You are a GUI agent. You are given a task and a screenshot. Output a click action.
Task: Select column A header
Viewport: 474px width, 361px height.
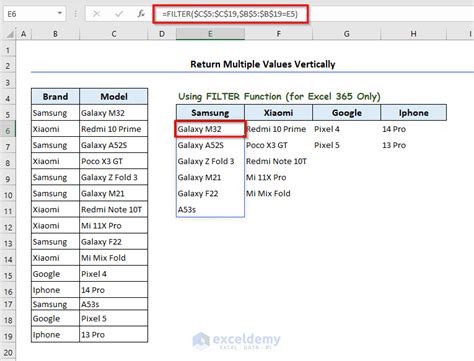(x=23, y=34)
